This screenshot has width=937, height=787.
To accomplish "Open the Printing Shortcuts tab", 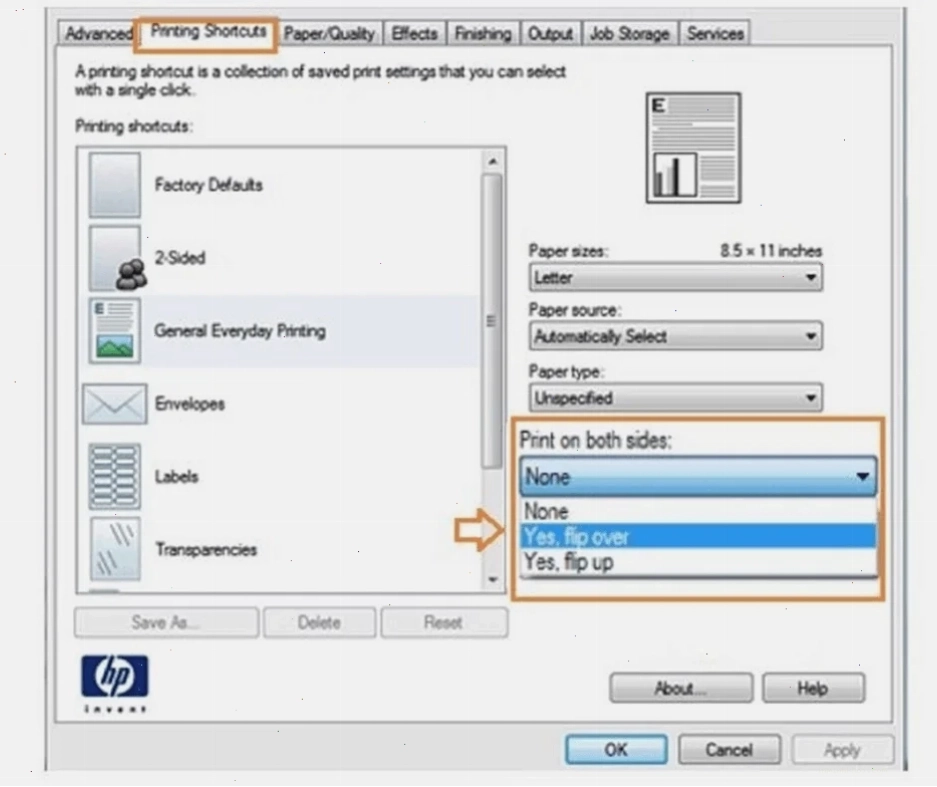I will pos(207,32).
